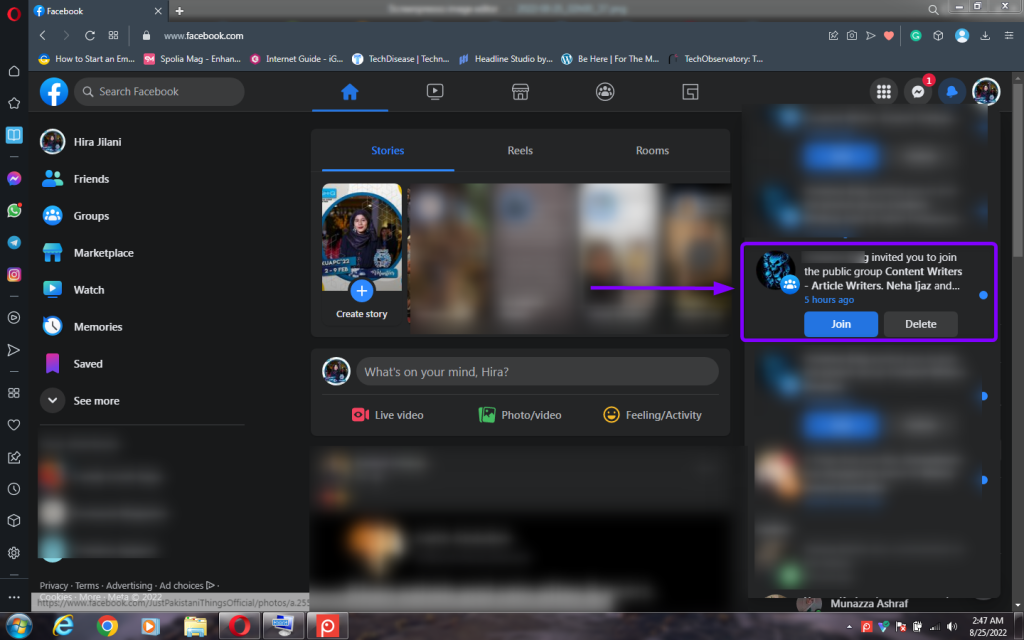Open Internet Explorer from the taskbar
Screen dimensions: 1024x640
coord(63,626)
